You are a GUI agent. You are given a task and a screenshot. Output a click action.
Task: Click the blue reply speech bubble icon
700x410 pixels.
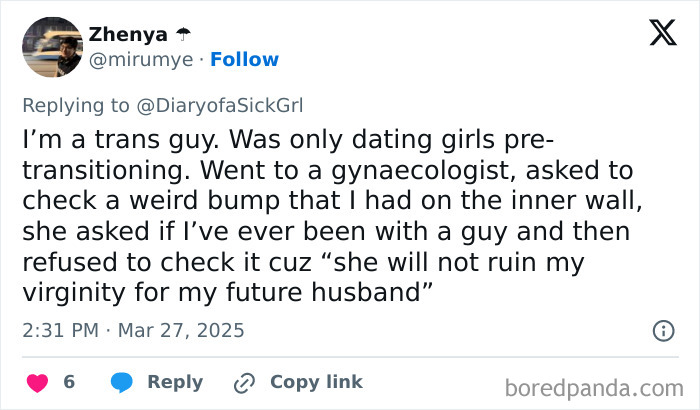point(121,383)
